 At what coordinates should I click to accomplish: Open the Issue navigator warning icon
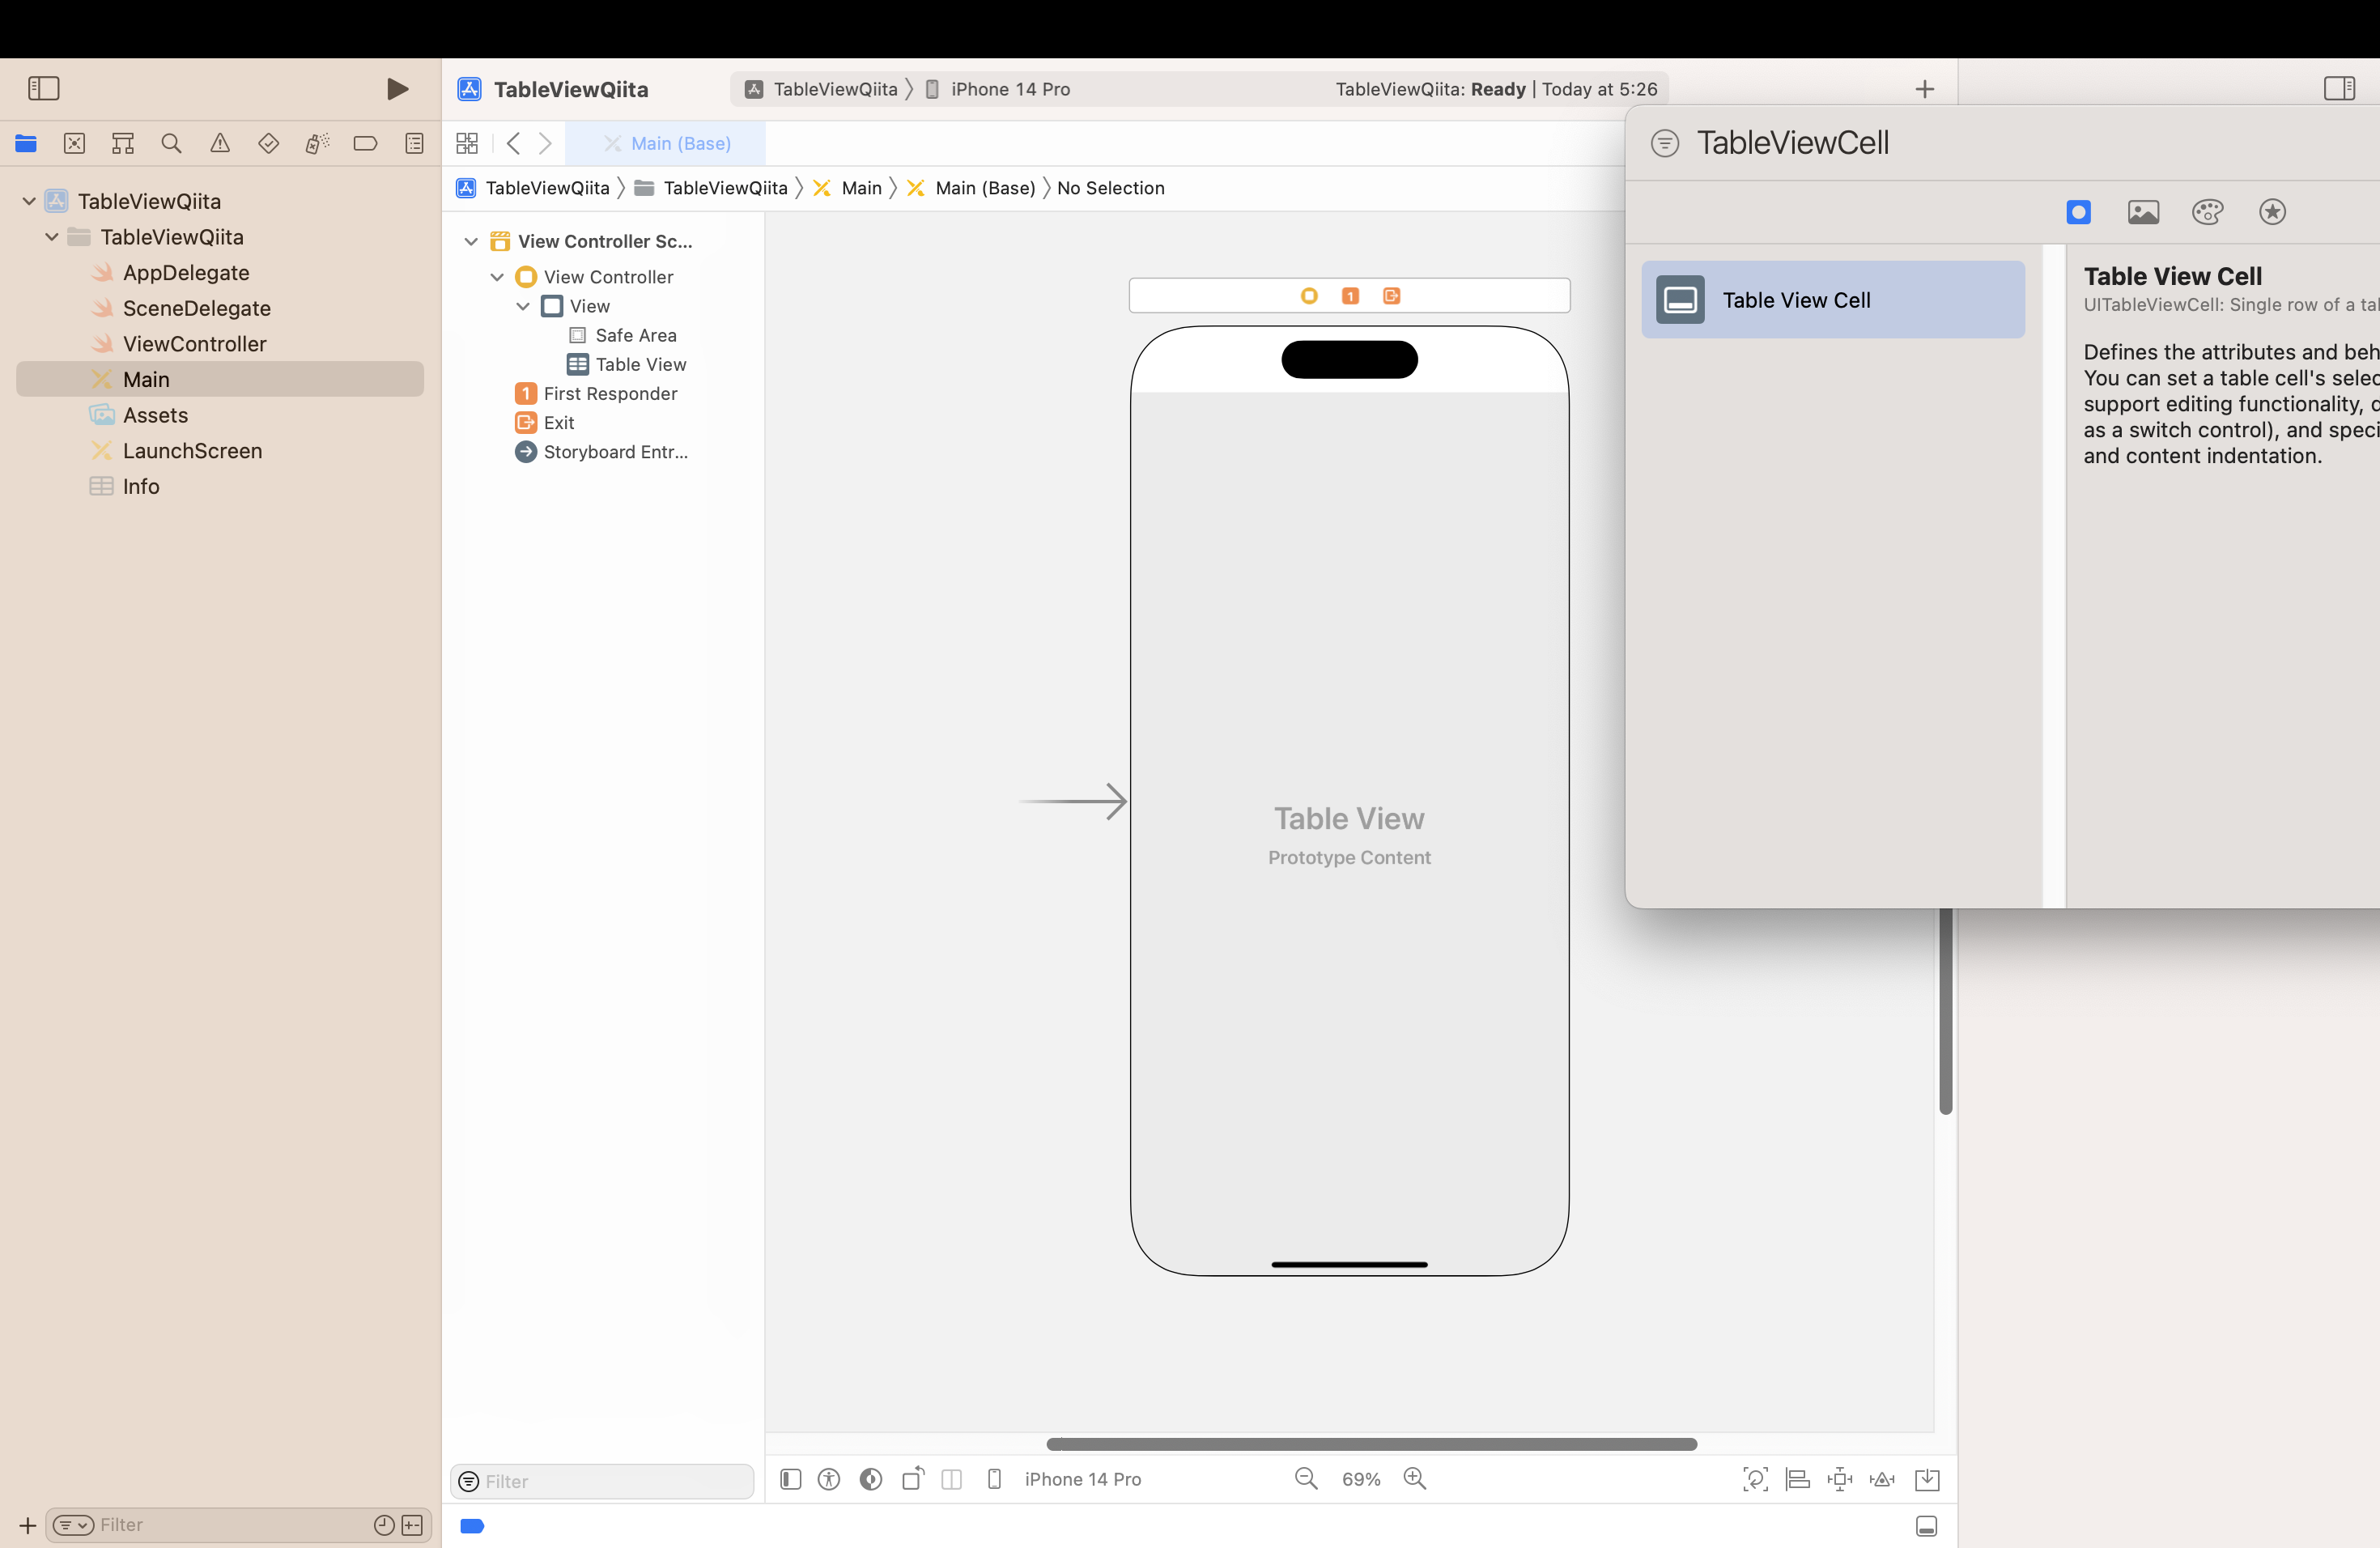click(x=220, y=143)
